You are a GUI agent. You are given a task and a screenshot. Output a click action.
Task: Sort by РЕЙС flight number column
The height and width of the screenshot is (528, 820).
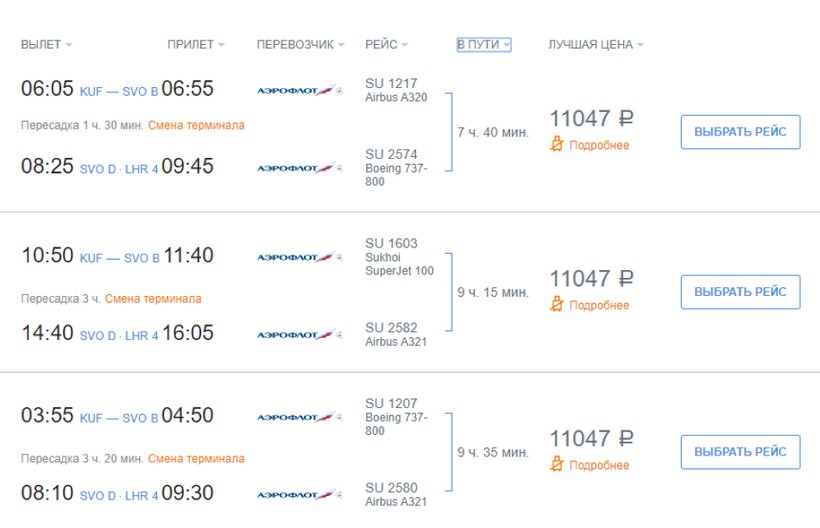[387, 45]
